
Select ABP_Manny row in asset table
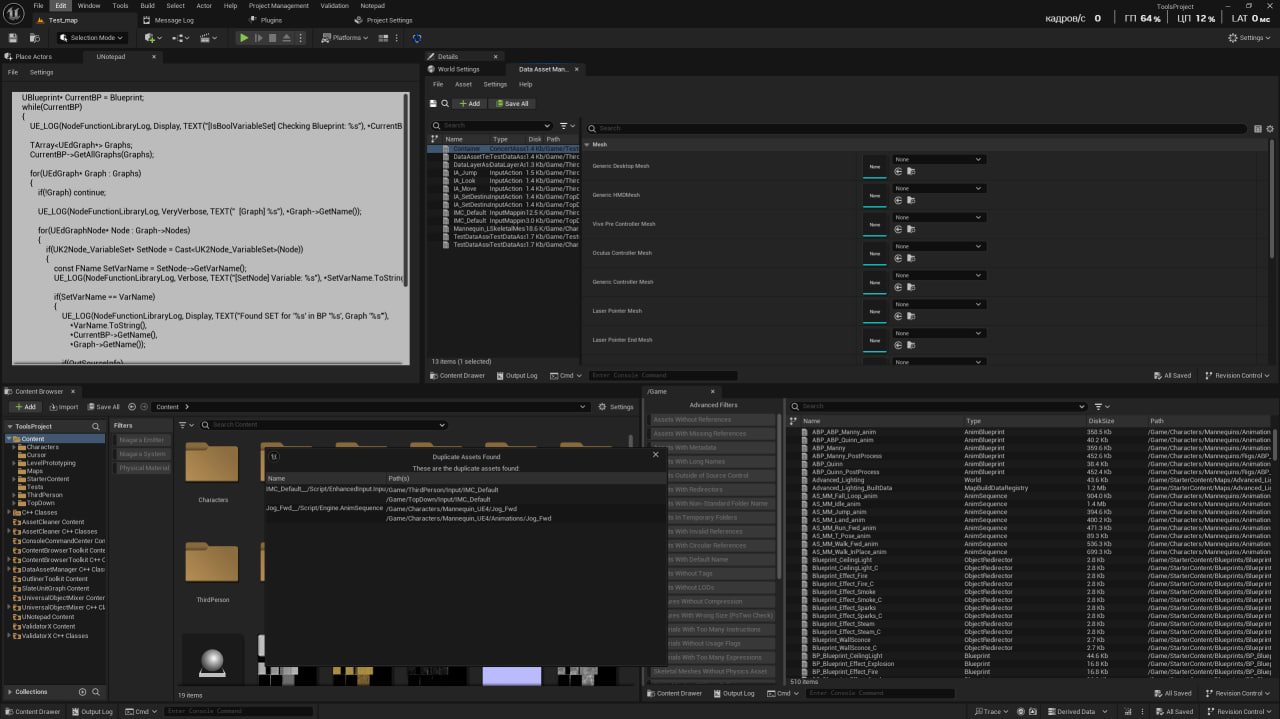pos(1030,448)
